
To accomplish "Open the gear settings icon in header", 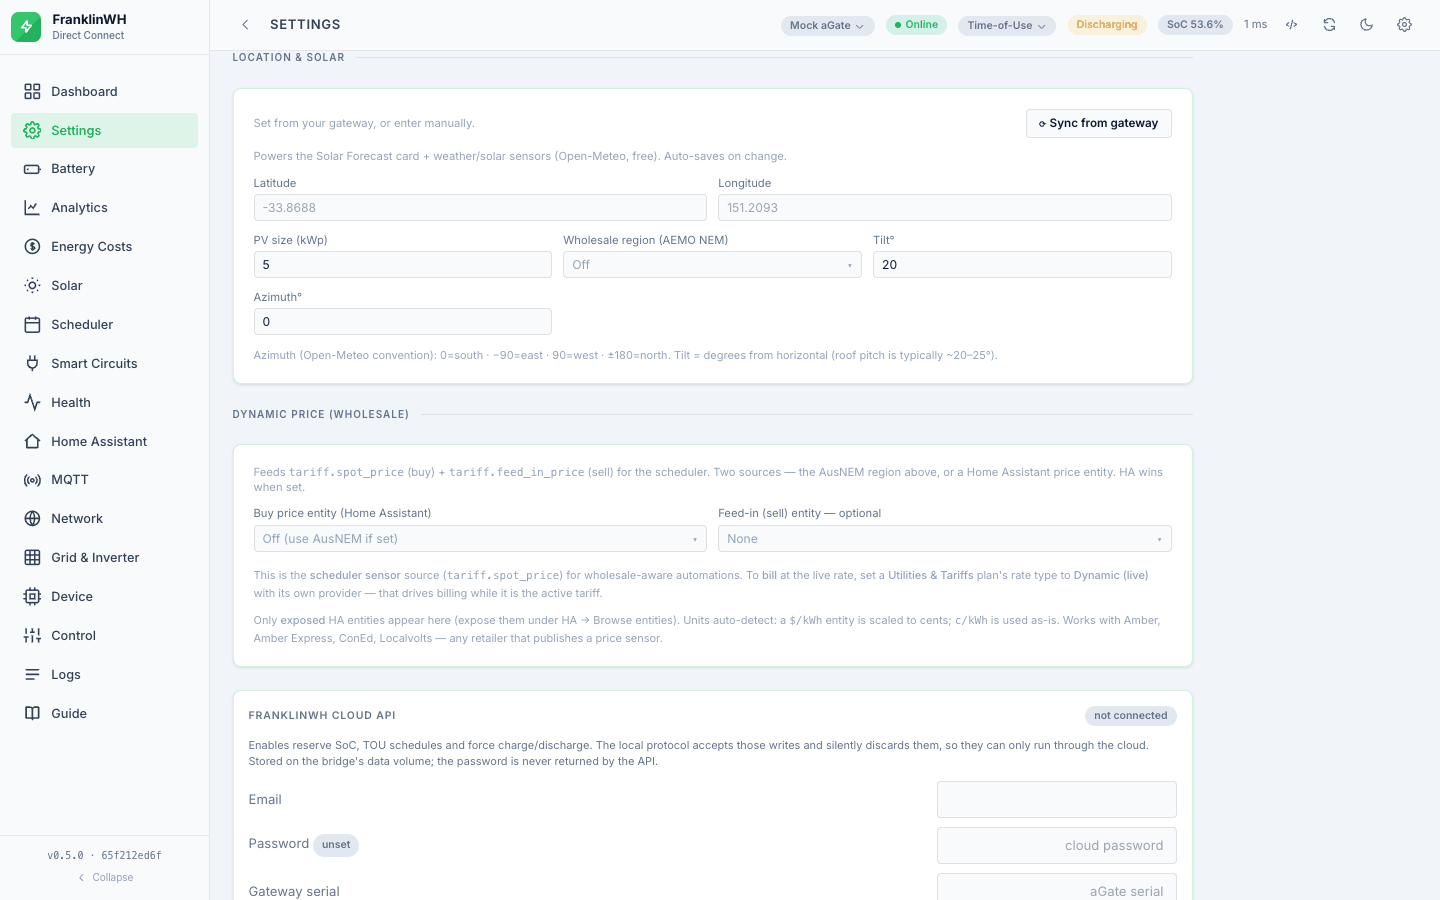I will 1404,25.
